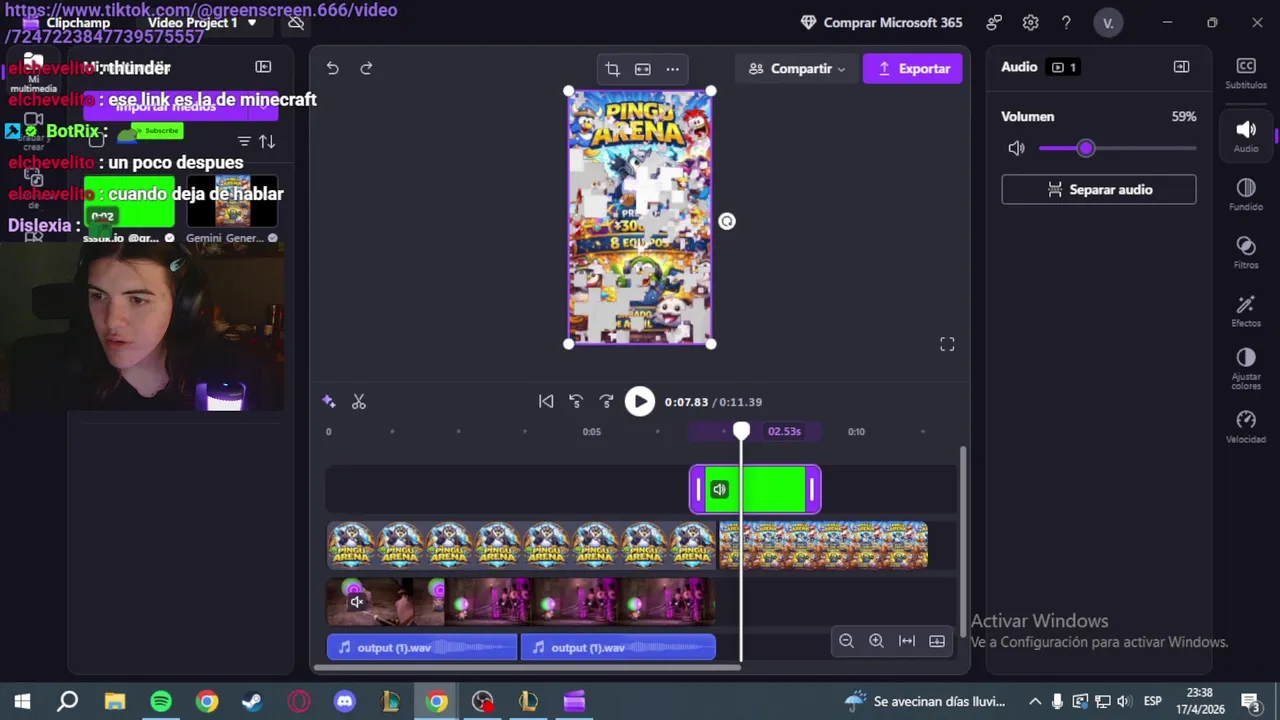The image size is (1280, 720).
Task: Click the sort media arrows icon
Action: tap(267, 141)
